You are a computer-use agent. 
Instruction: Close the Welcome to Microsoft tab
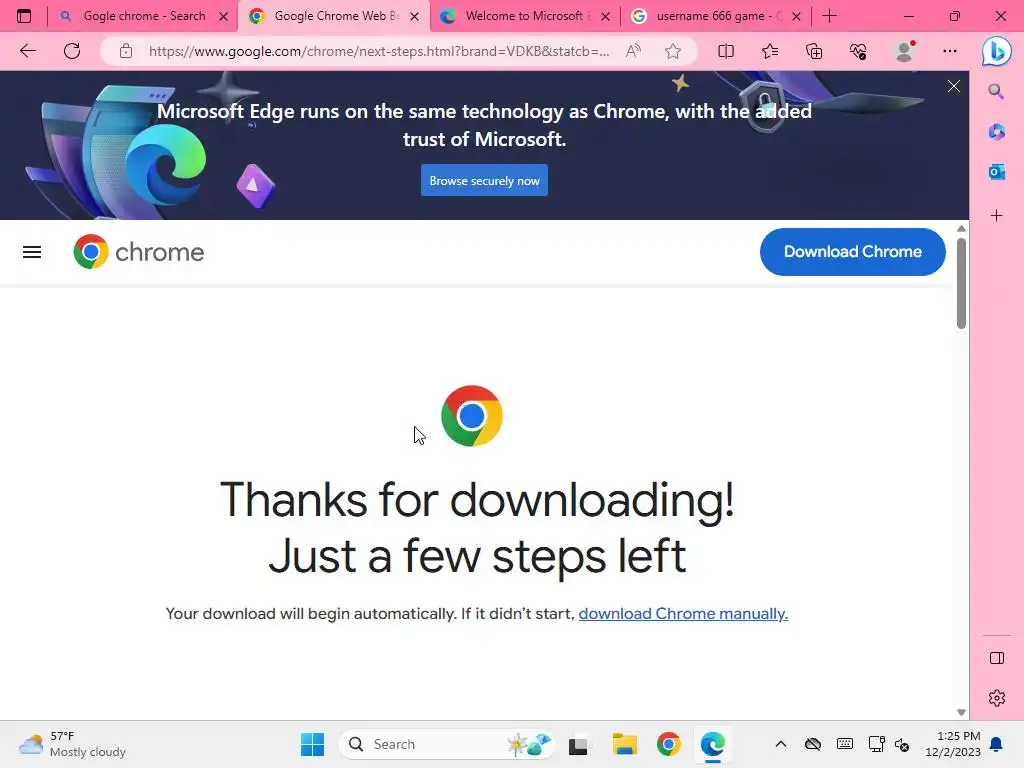(x=605, y=16)
